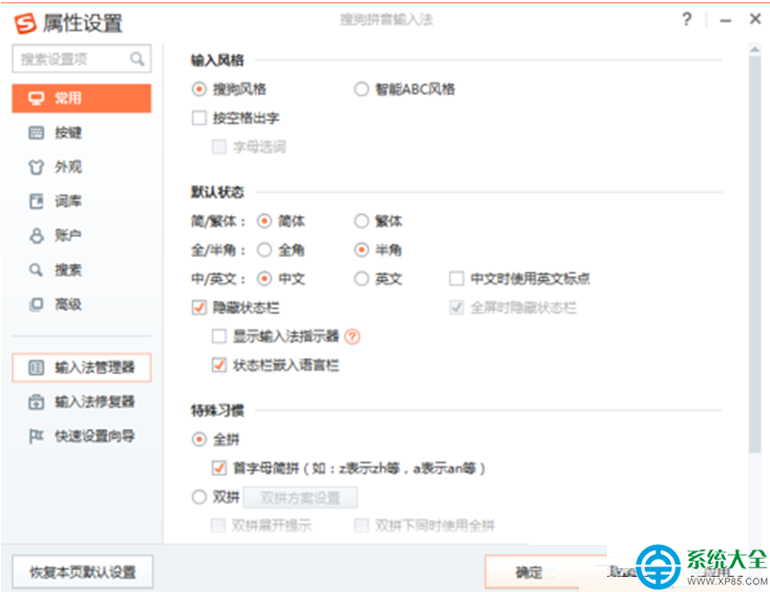Select 全角 full-width option
770x592 pixels.
pos(264,250)
